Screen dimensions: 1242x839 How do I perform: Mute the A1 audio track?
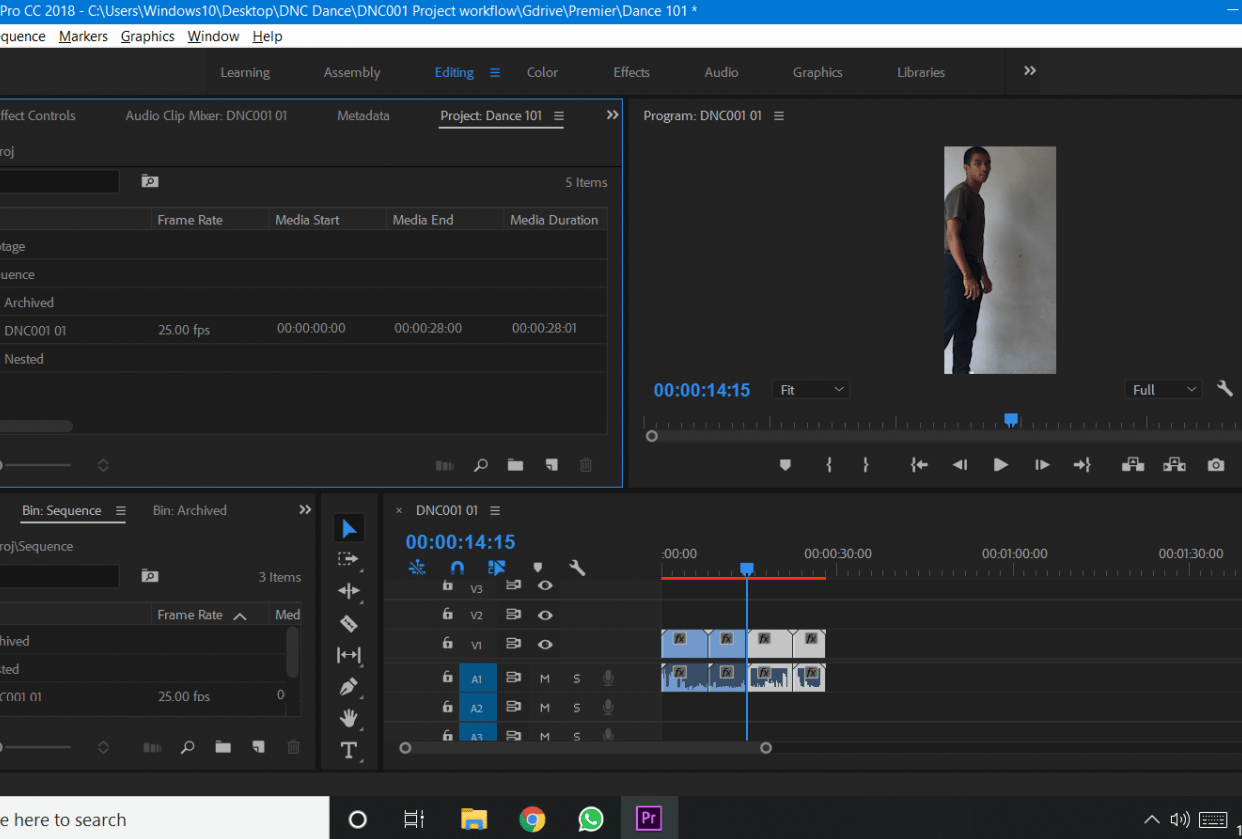[544, 678]
